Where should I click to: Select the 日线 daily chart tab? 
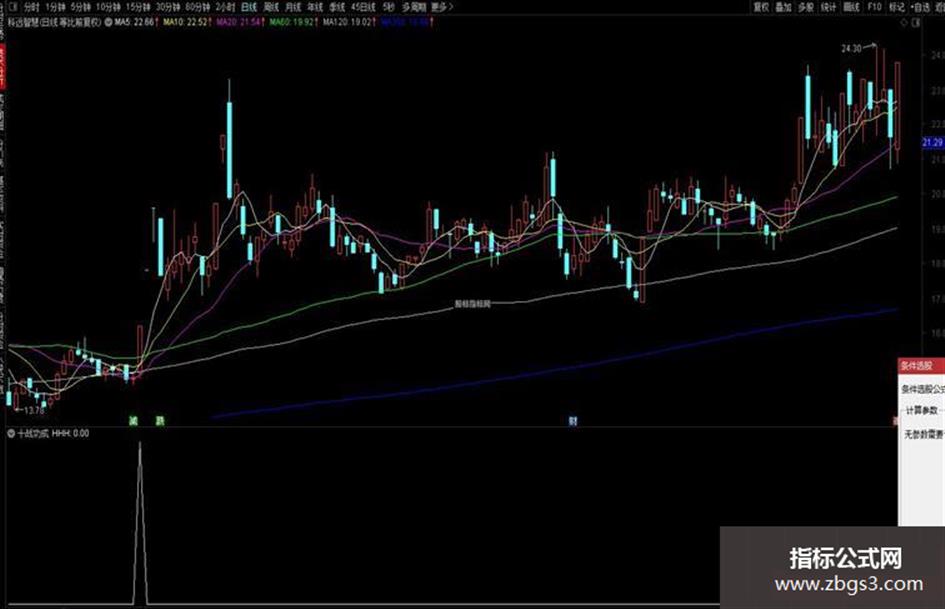(x=248, y=7)
